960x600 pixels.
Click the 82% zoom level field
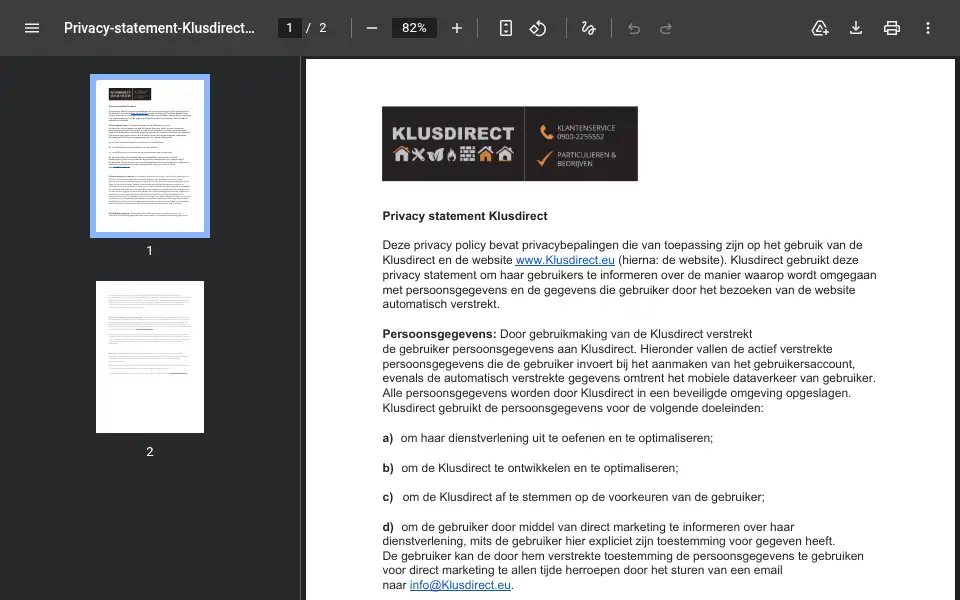click(414, 28)
